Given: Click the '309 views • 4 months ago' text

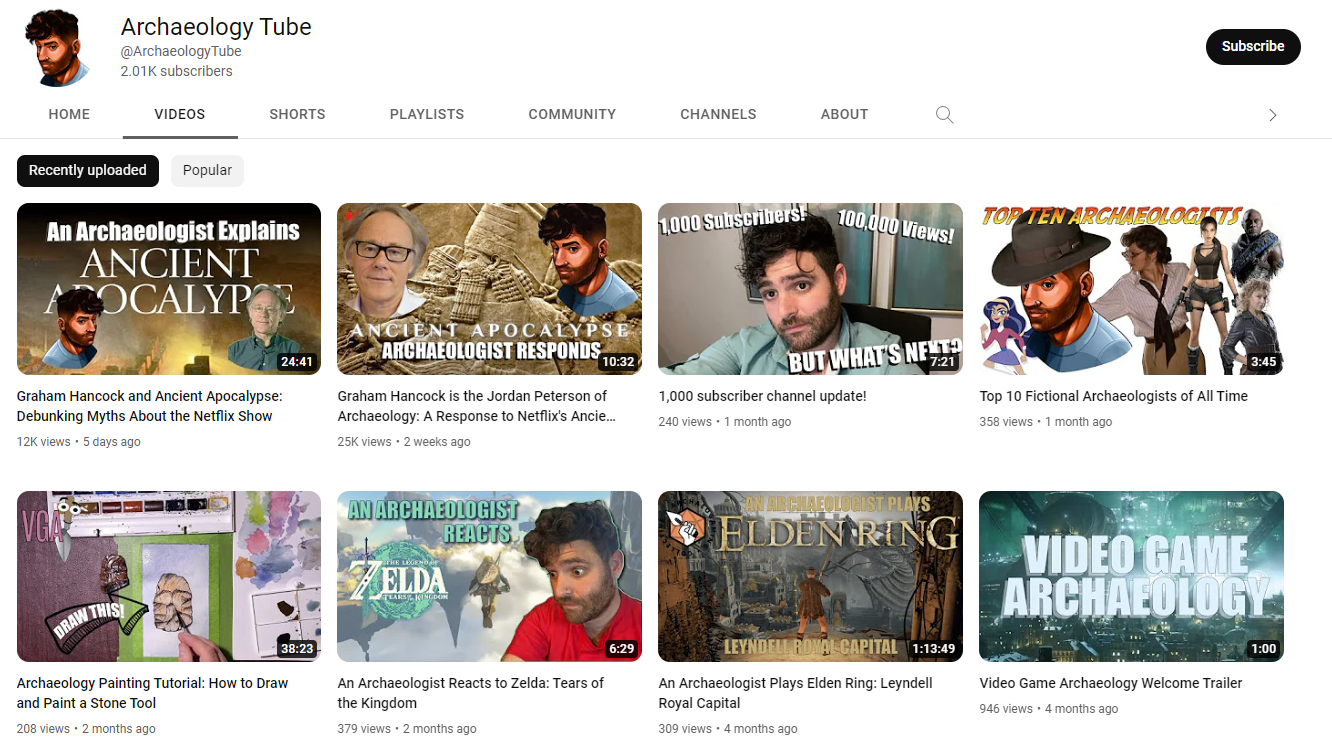Looking at the screenshot, I should pyautogui.click(x=728, y=729).
